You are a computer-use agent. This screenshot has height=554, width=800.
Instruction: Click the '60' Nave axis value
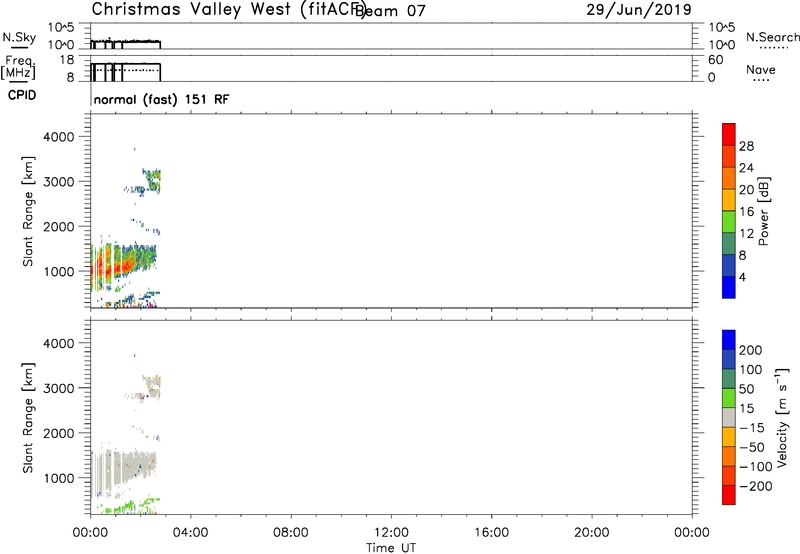coord(715,60)
